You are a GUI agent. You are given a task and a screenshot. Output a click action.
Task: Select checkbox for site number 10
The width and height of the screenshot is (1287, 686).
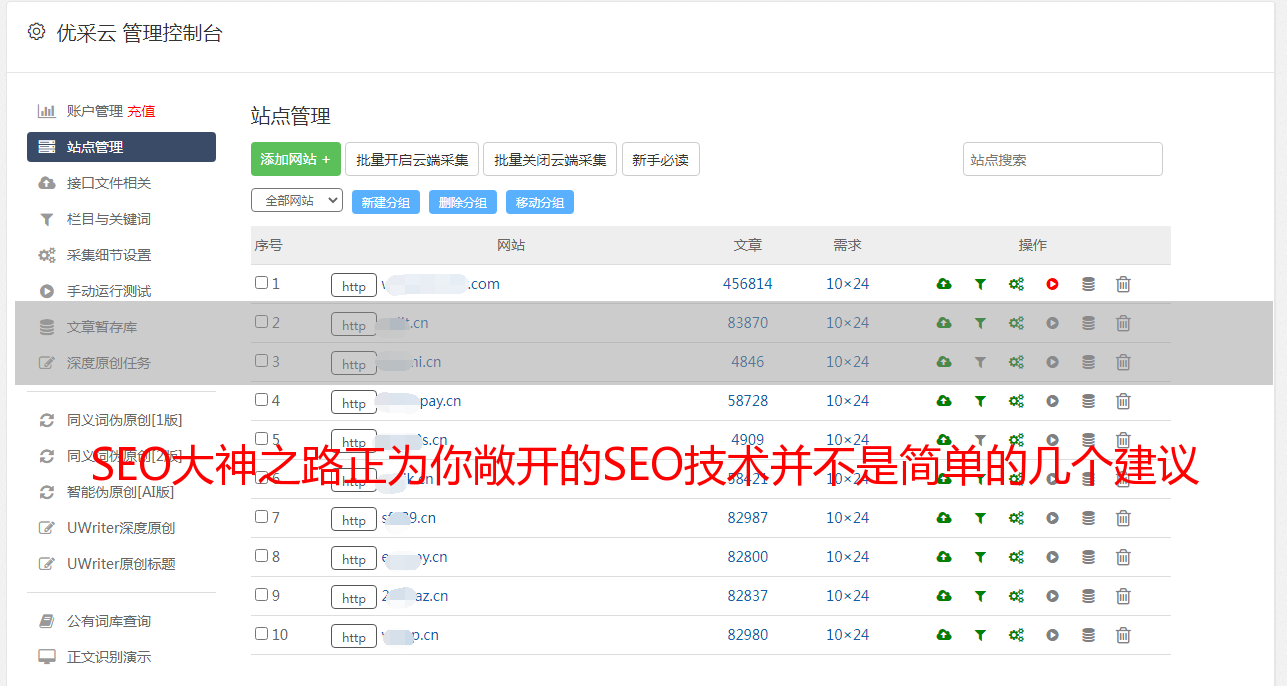click(261, 634)
